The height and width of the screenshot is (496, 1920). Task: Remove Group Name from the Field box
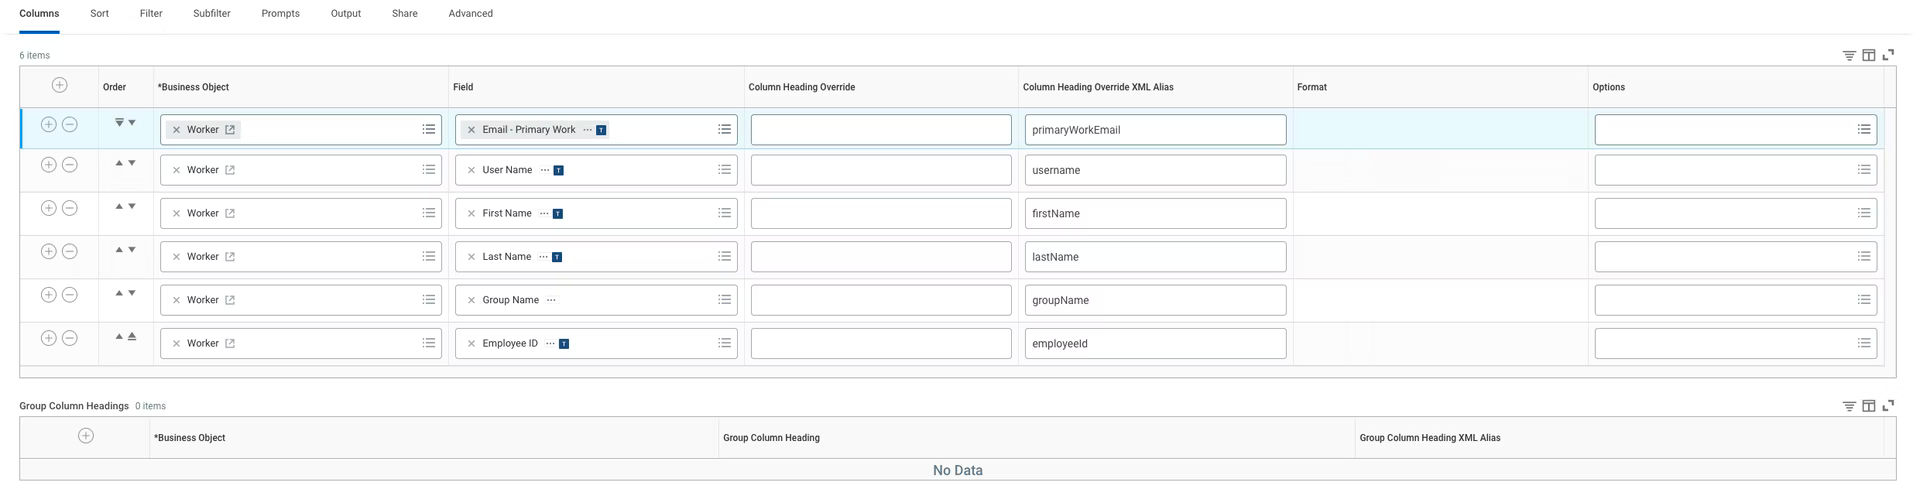coord(471,300)
